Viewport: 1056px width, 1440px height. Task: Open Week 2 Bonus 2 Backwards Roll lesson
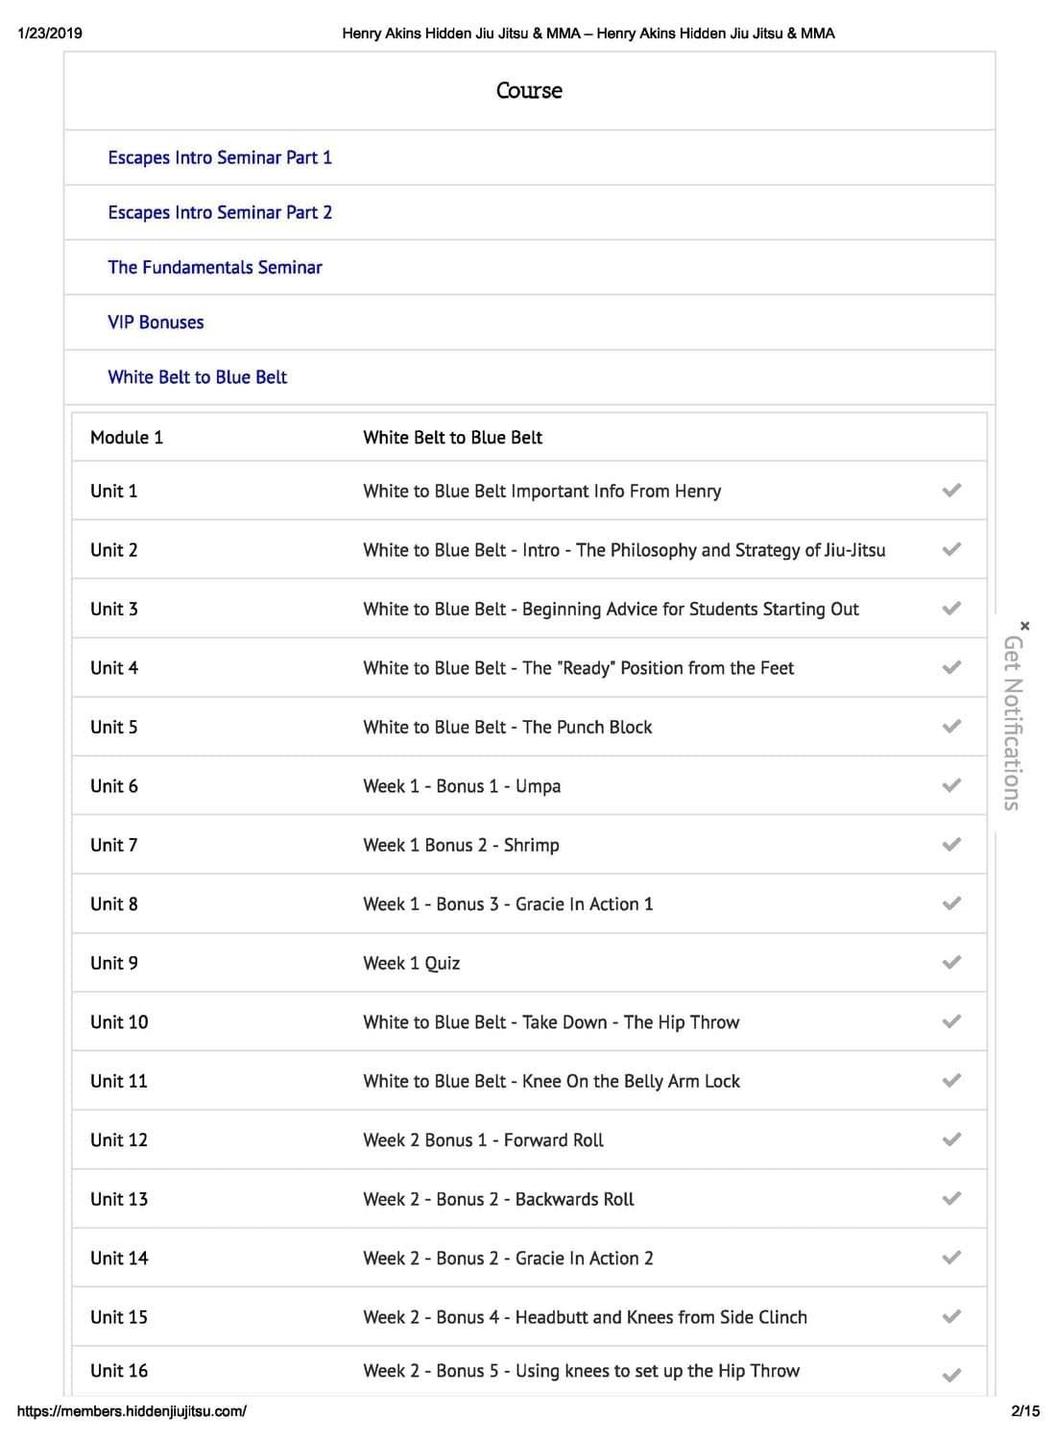pos(498,1199)
